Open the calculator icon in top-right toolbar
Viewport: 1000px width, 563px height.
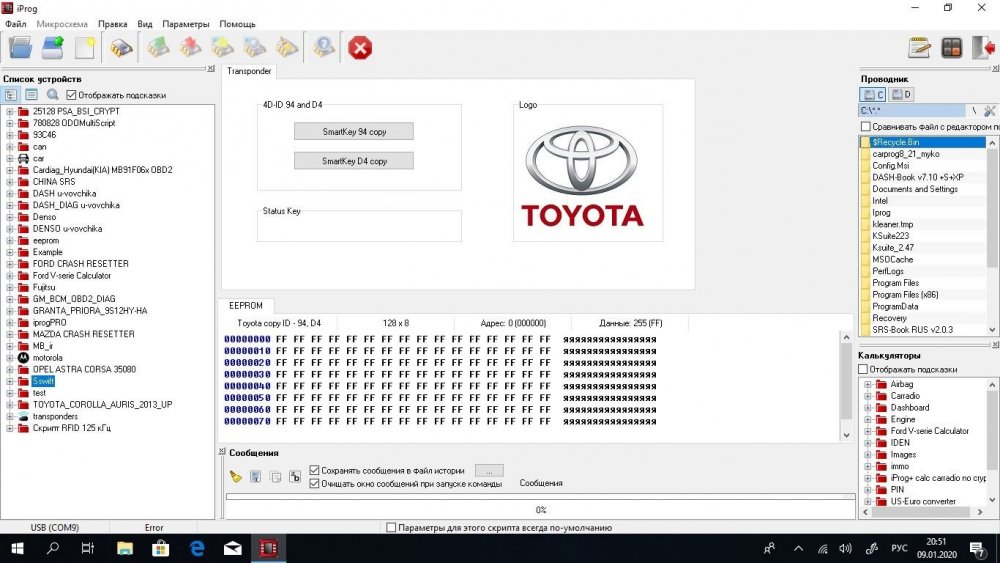tap(951, 47)
